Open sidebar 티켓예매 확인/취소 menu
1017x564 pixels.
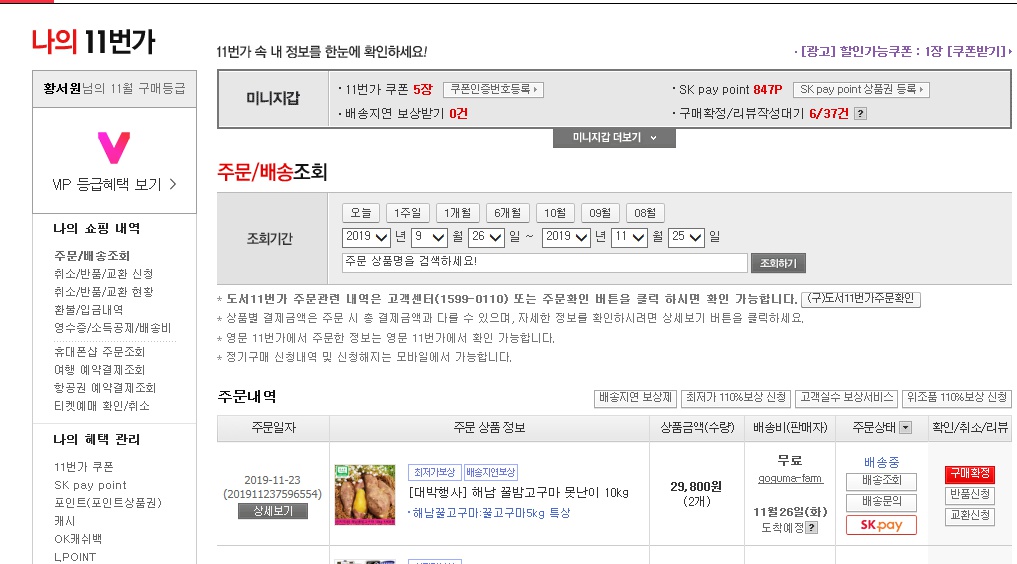[x=102, y=406]
